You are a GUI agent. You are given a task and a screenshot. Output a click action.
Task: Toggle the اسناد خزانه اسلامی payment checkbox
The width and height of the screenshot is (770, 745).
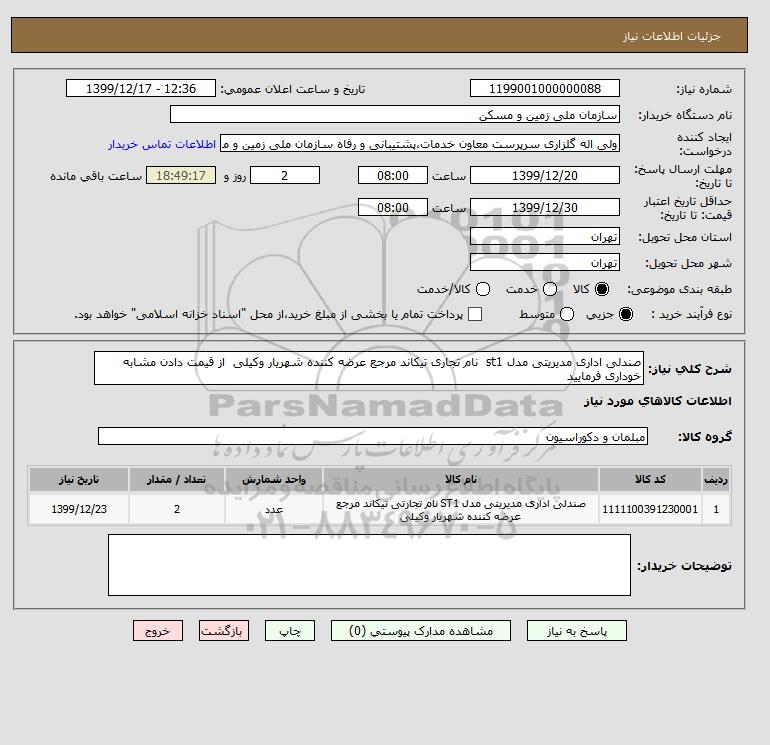point(475,314)
